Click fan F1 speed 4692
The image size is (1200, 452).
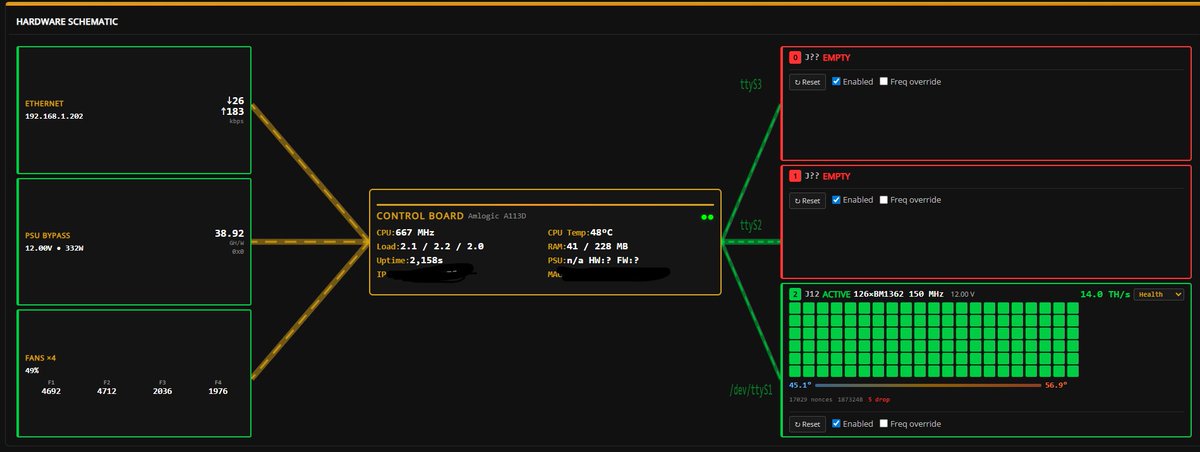click(x=51, y=391)
